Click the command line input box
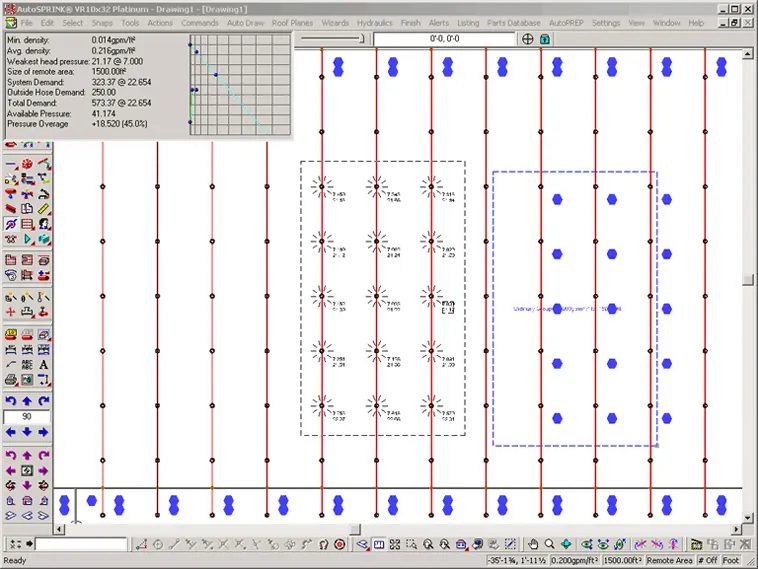 (81, 544)
